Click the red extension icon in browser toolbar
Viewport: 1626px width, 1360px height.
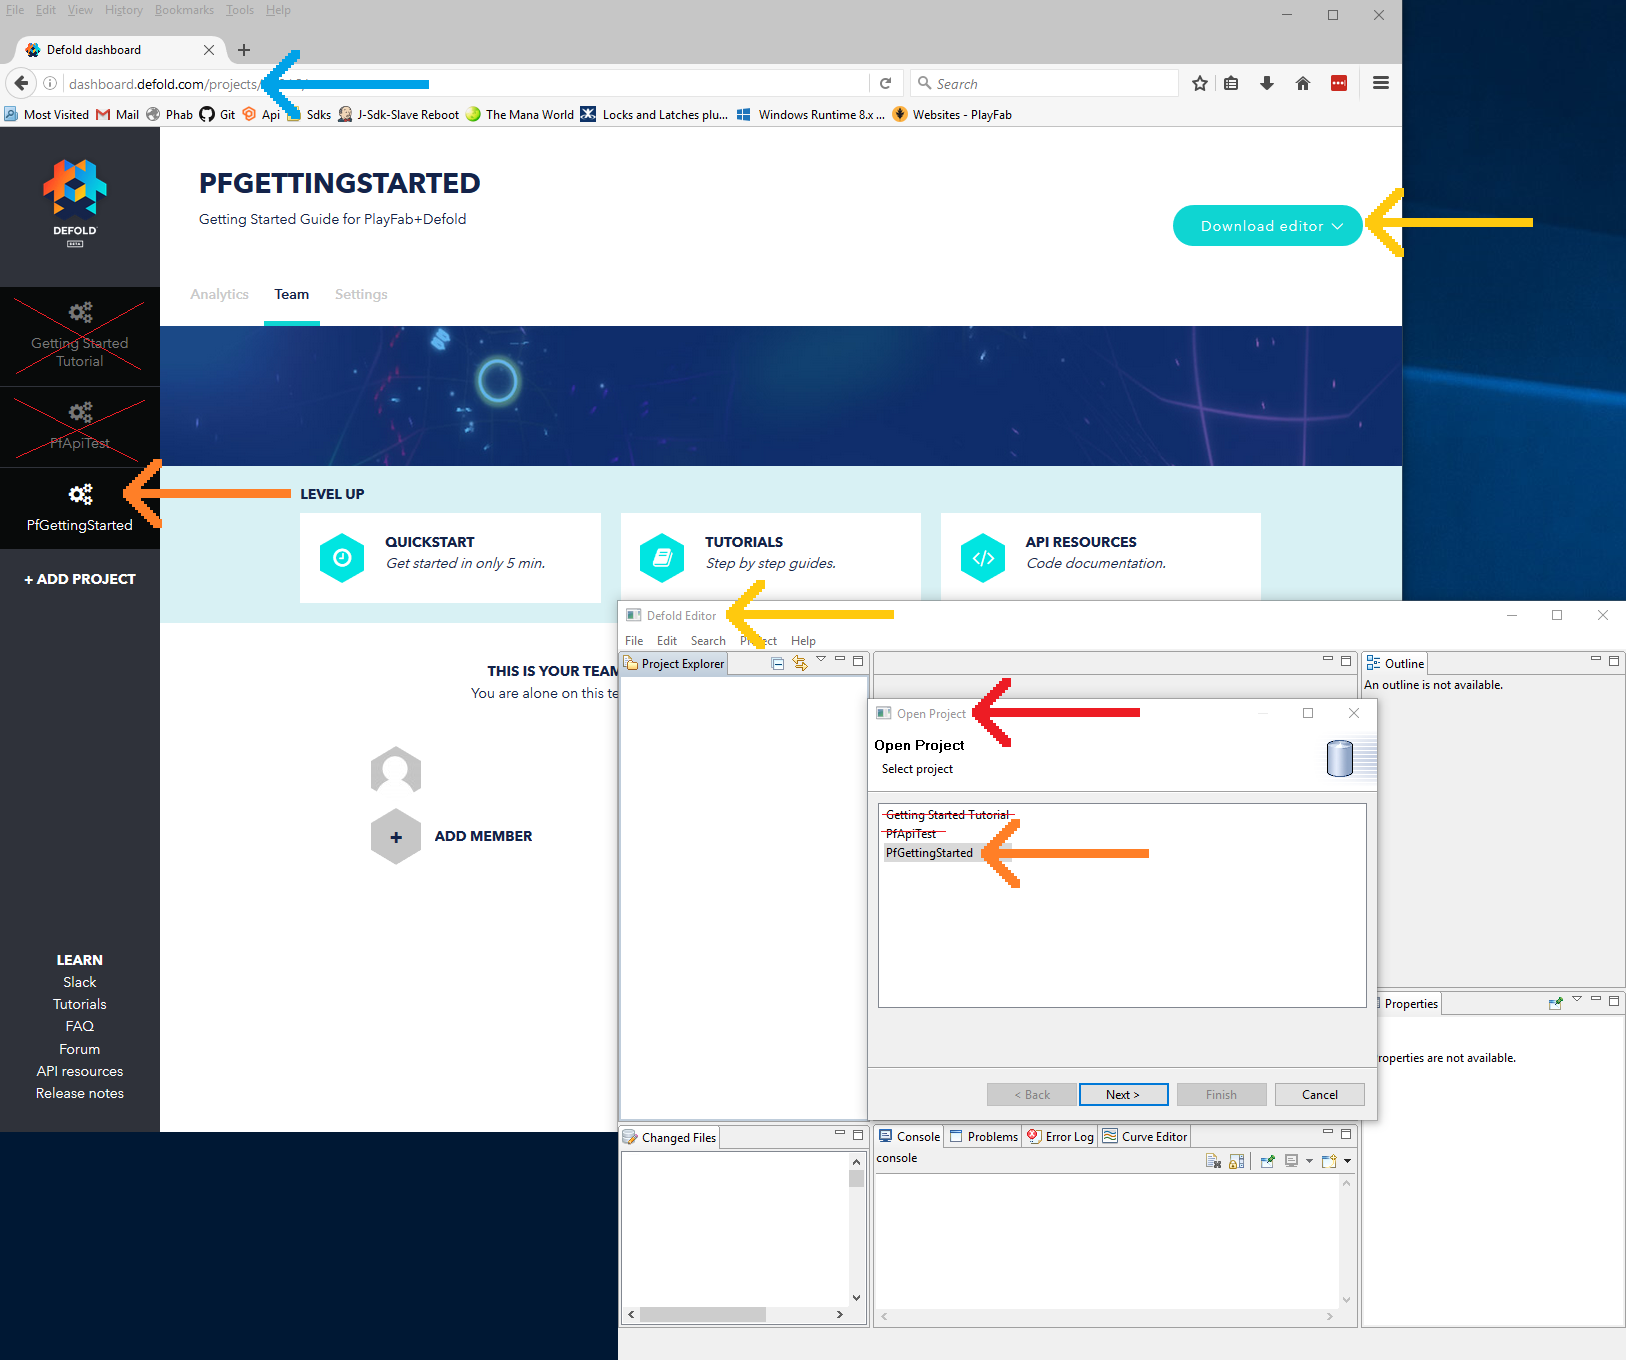(1339, 84)
